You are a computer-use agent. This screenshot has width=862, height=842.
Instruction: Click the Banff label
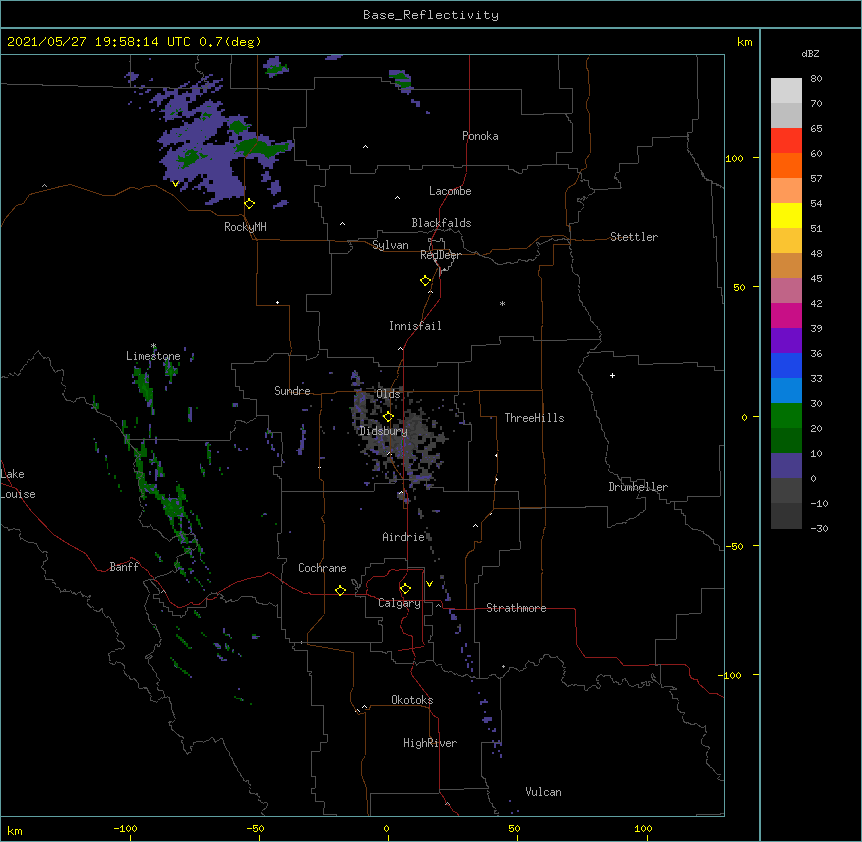pos(124,567)
